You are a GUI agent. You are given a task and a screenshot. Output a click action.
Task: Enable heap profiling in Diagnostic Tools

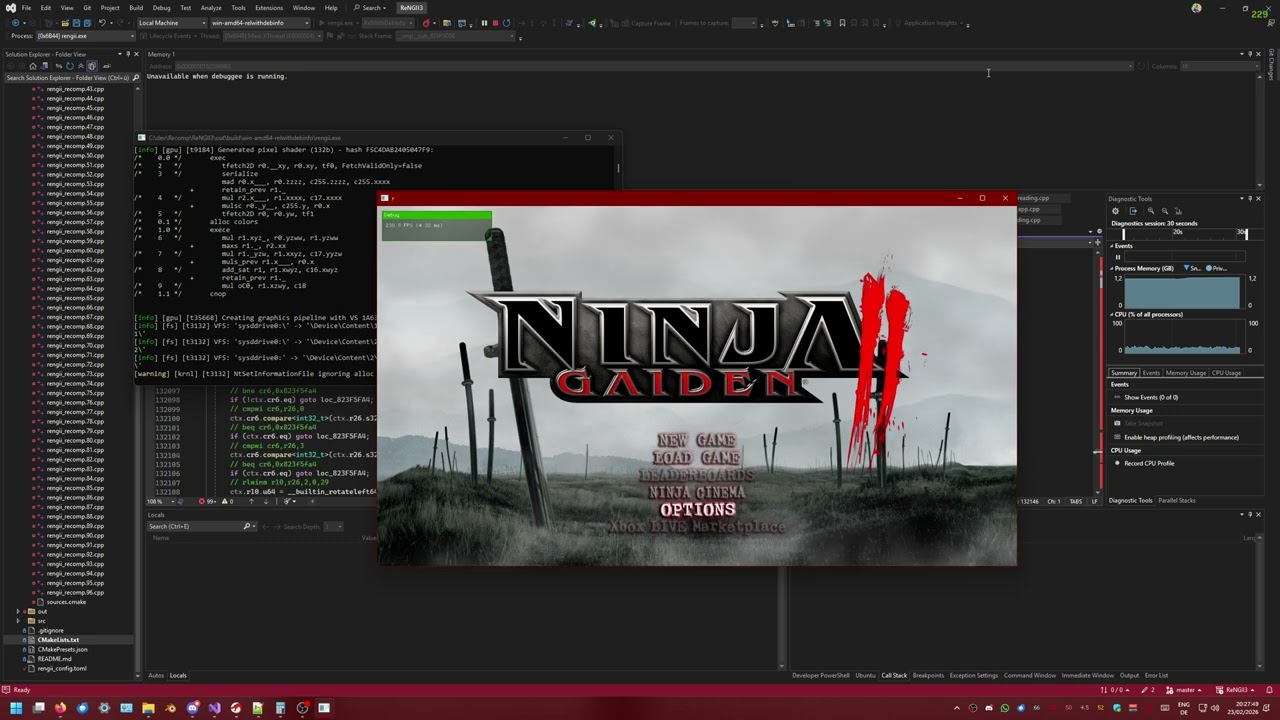[1182, 437]
